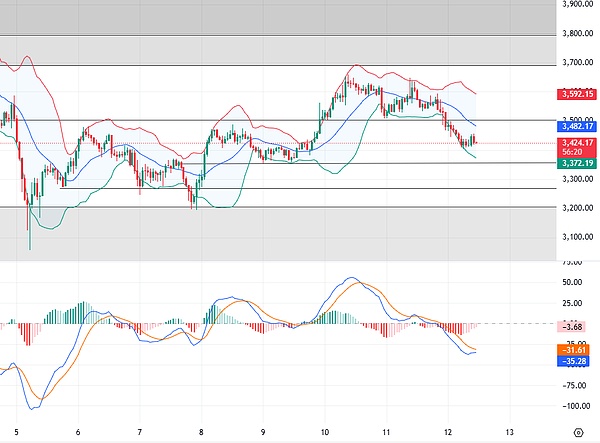Select the pink -3.68 histogram value label
Image resolution: width=600 pixels, height=443 pixels.
[x=576, y=325]
